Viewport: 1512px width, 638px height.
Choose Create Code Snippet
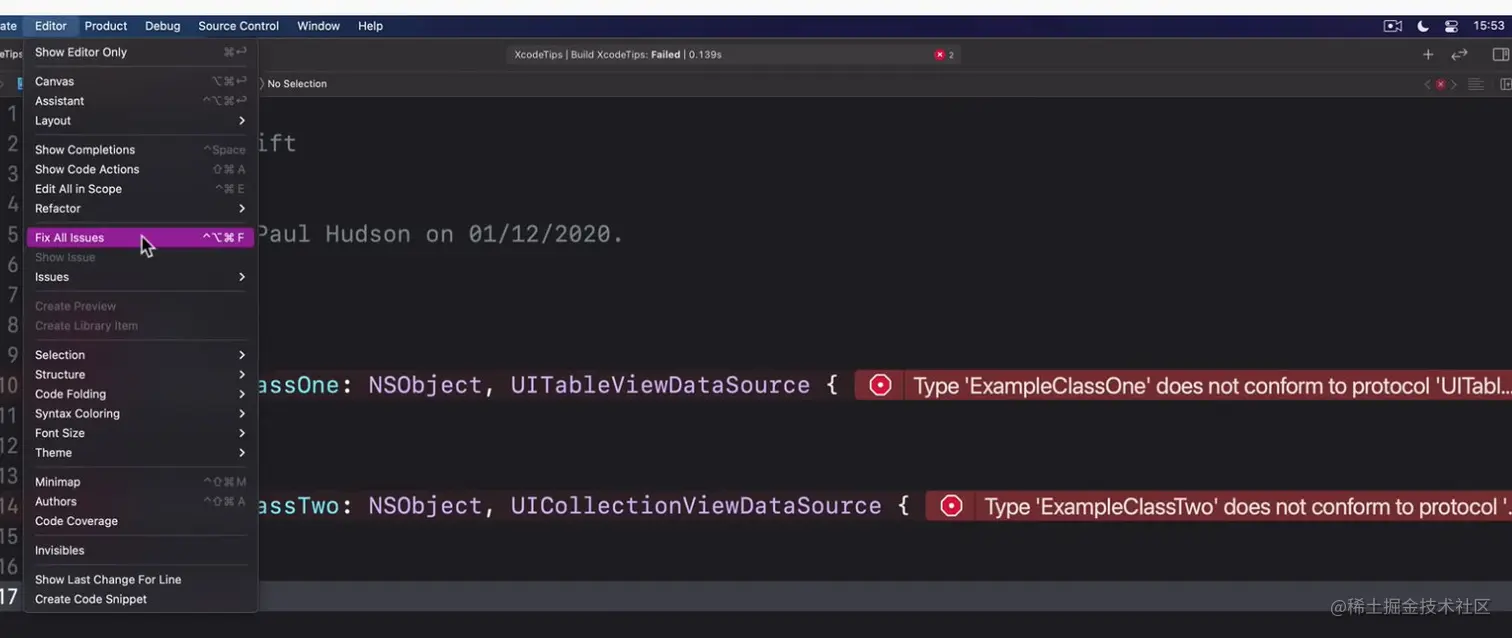click(140, 599)
